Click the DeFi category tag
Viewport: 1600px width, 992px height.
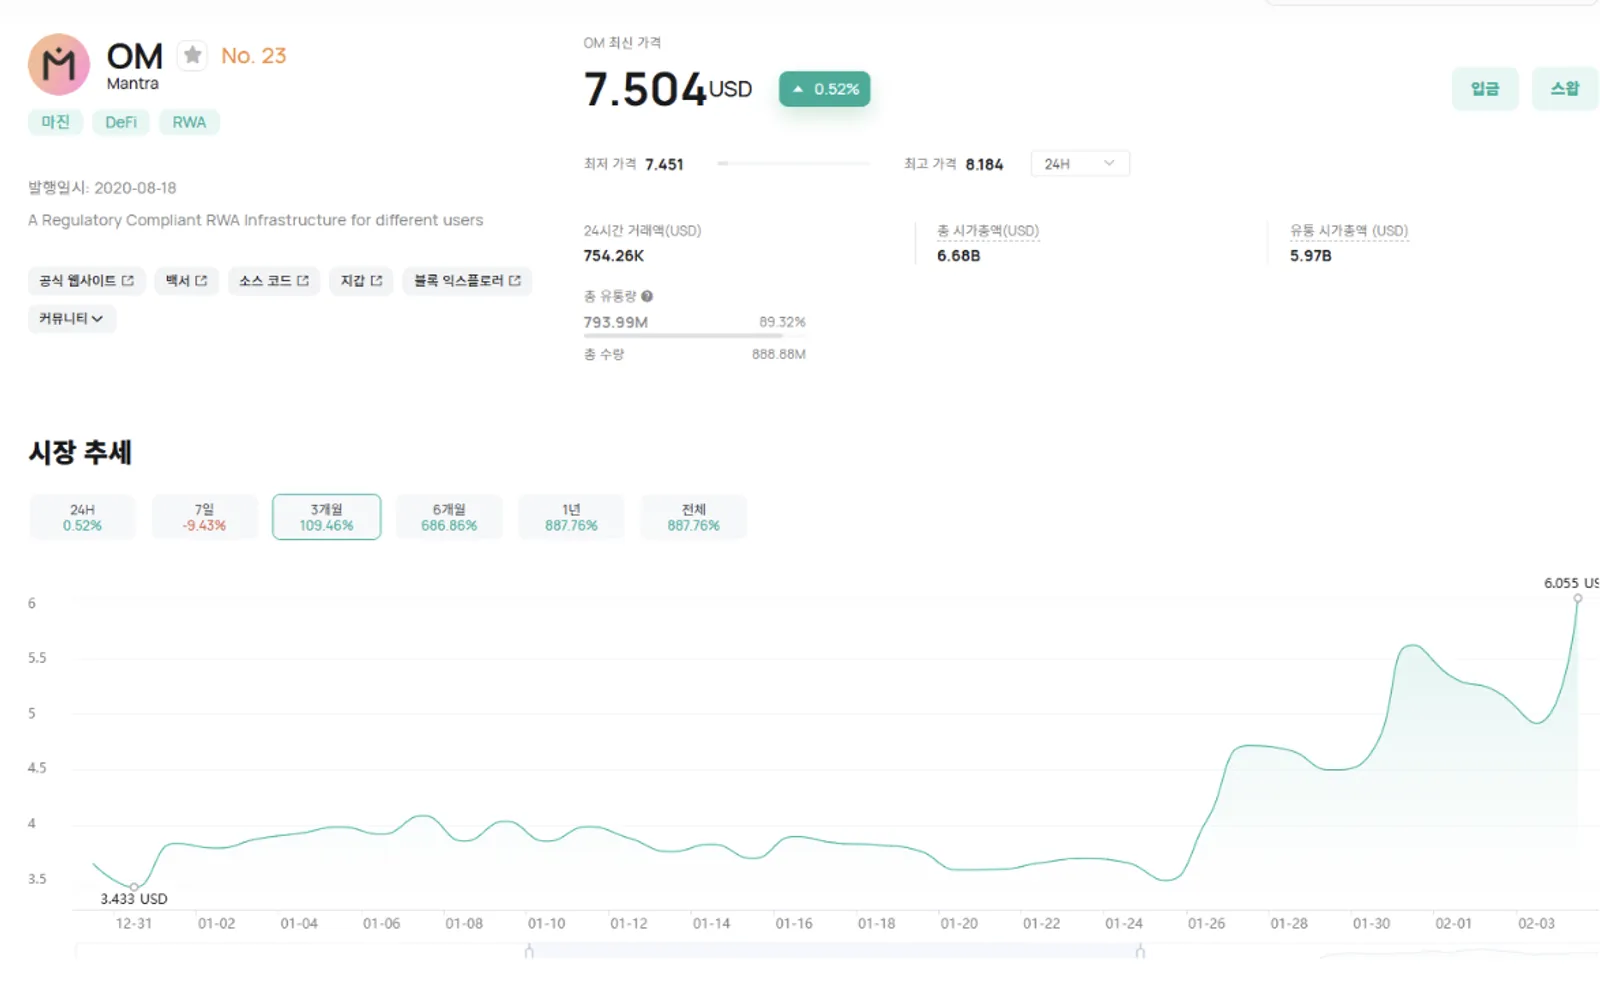coord(121,122)
